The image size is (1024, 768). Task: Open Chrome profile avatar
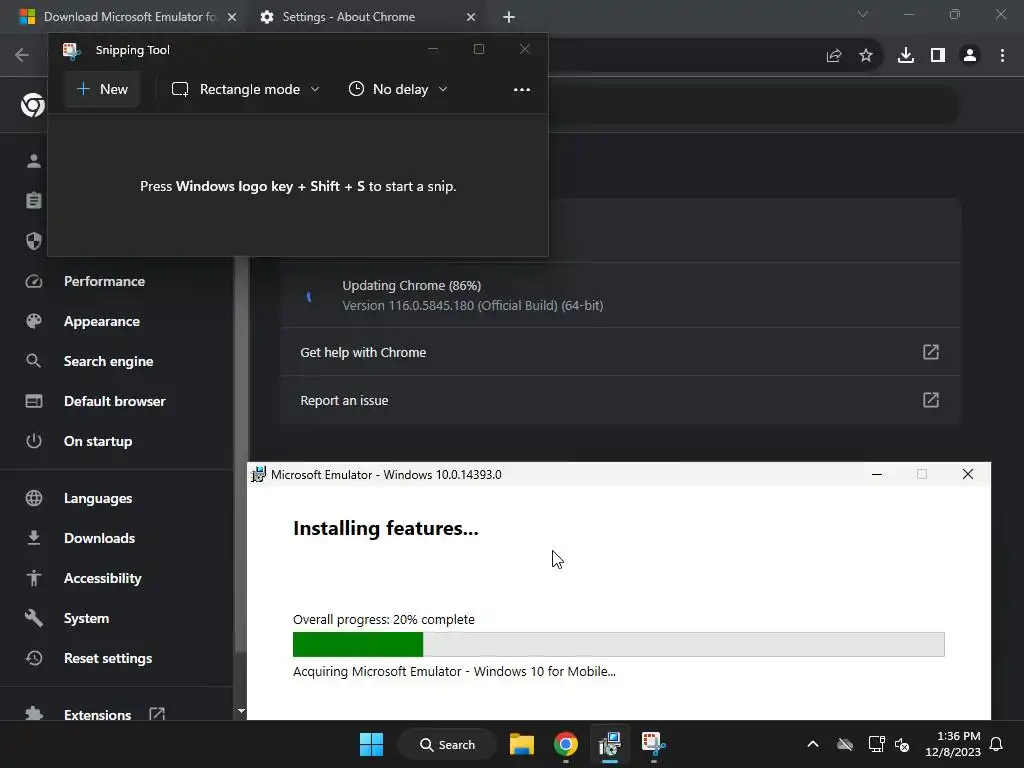pos(970,56)
